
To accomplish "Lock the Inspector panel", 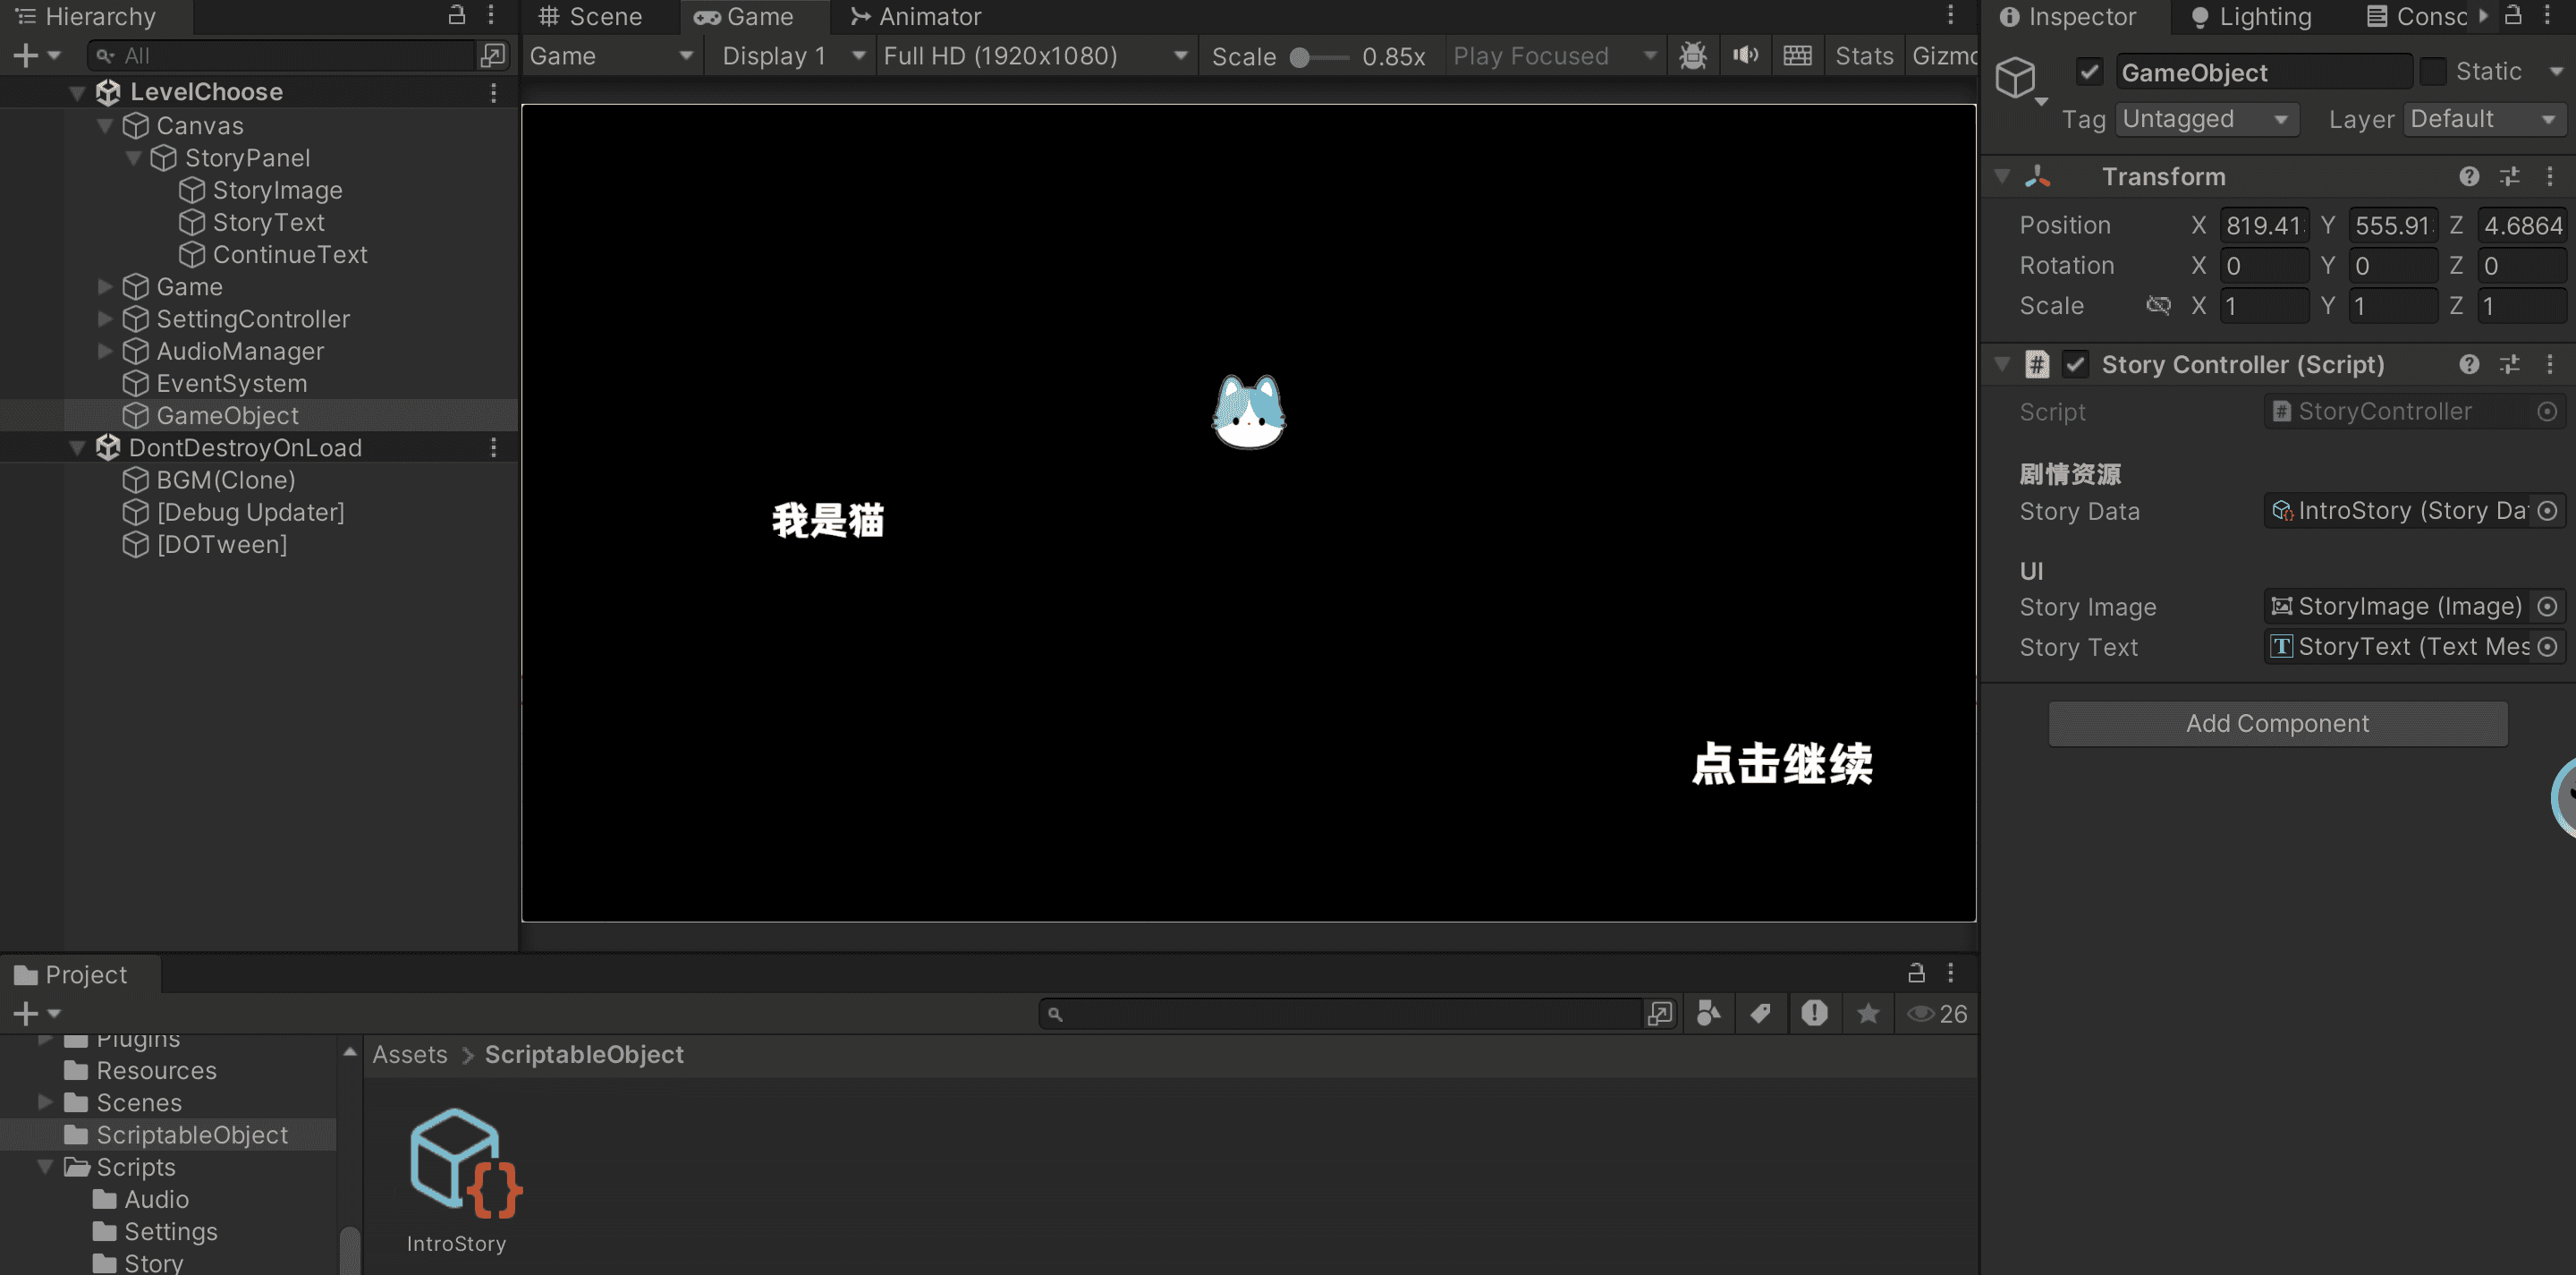I will (2512, 16).
